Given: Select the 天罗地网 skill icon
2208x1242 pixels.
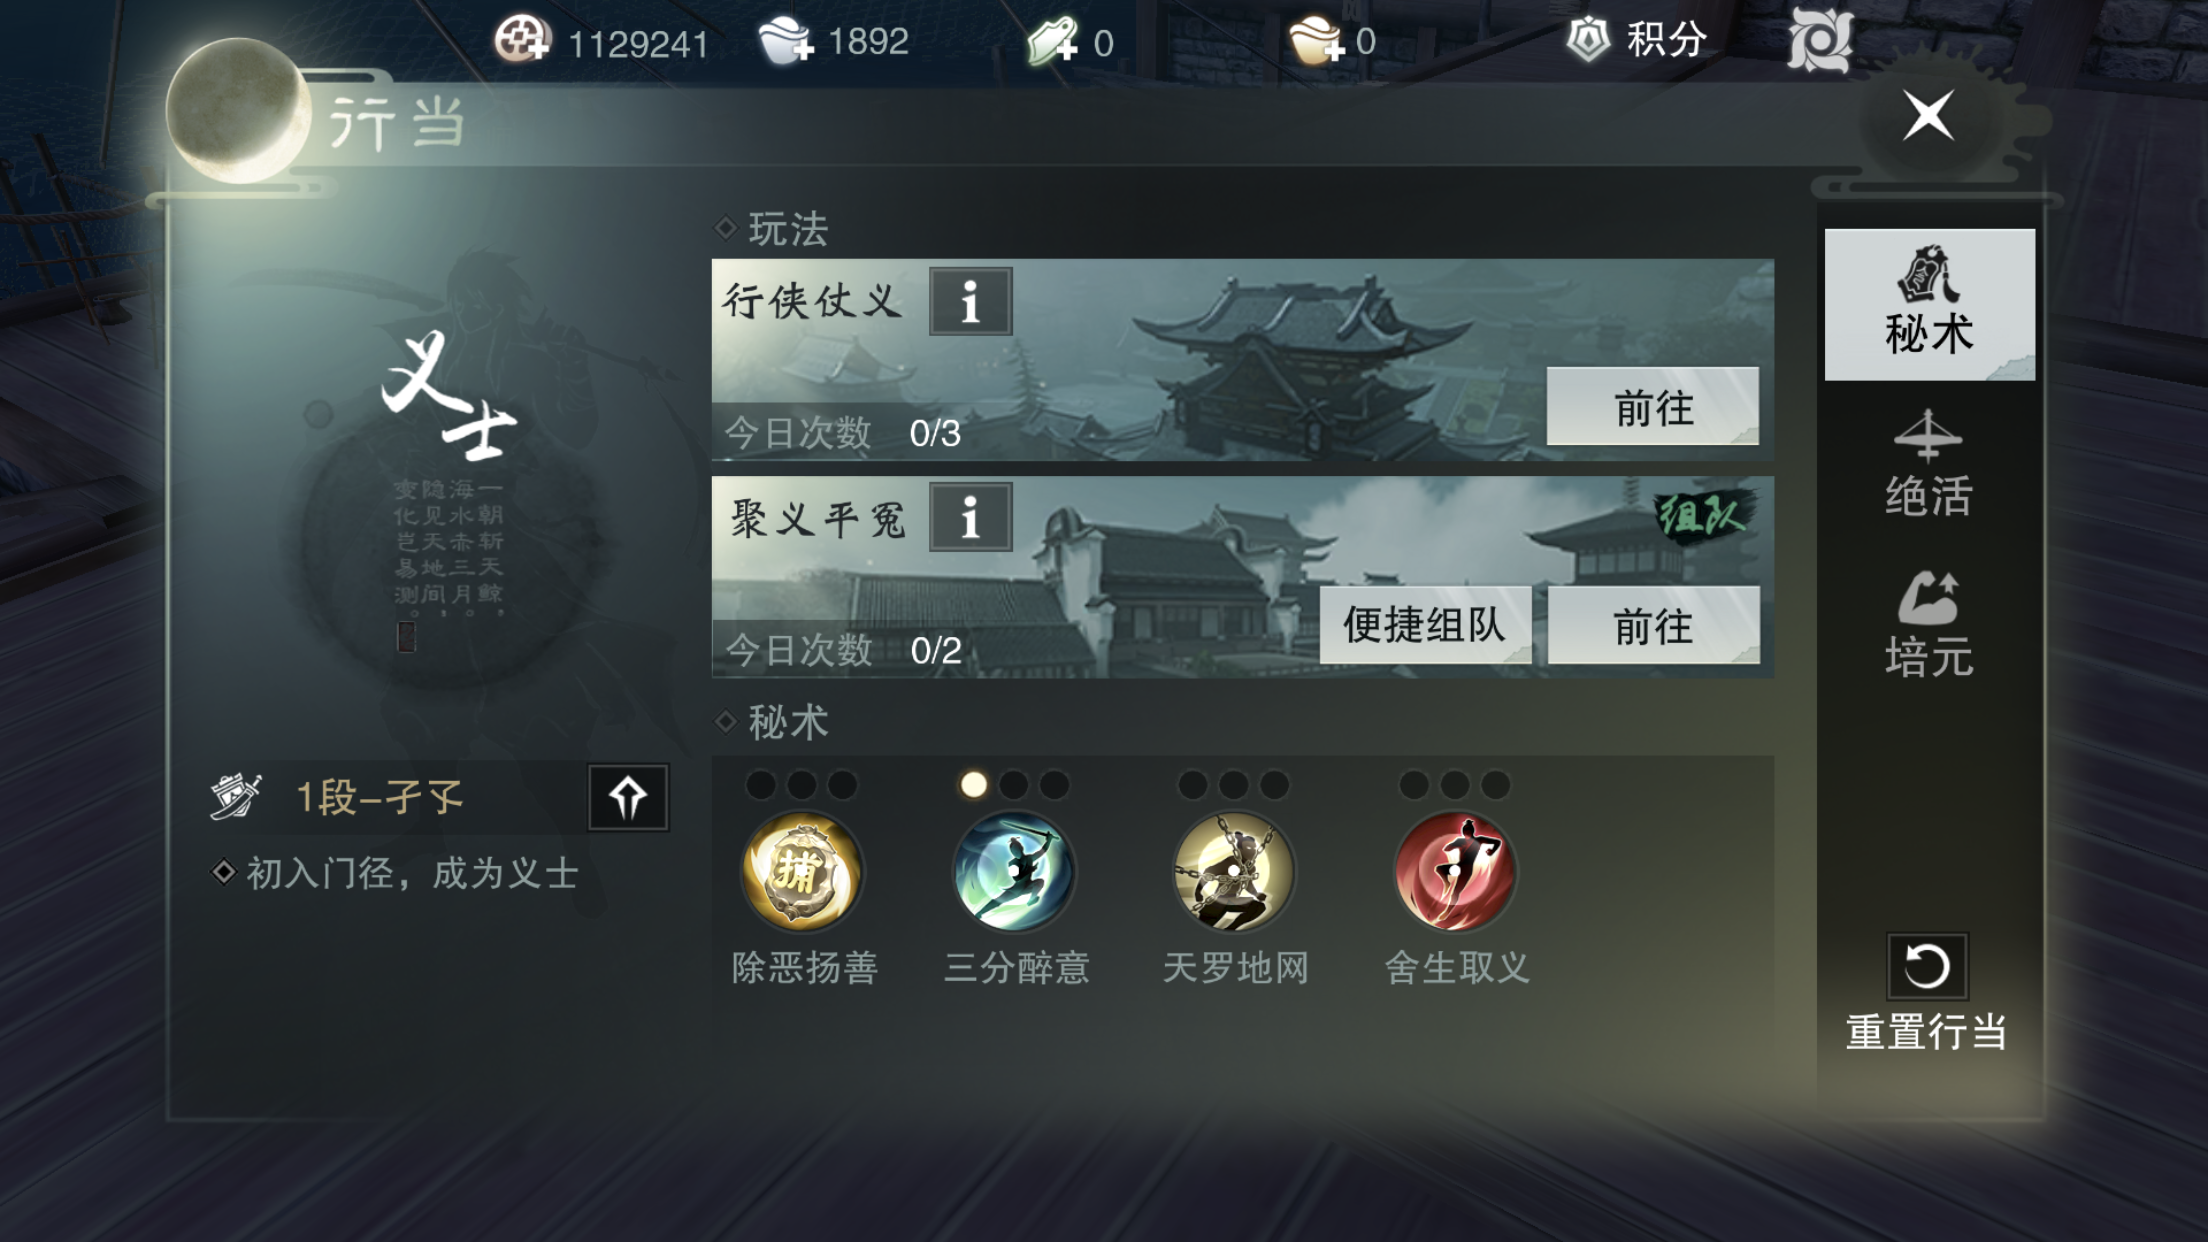Looking at the screenshot, I should [1234, 872].
